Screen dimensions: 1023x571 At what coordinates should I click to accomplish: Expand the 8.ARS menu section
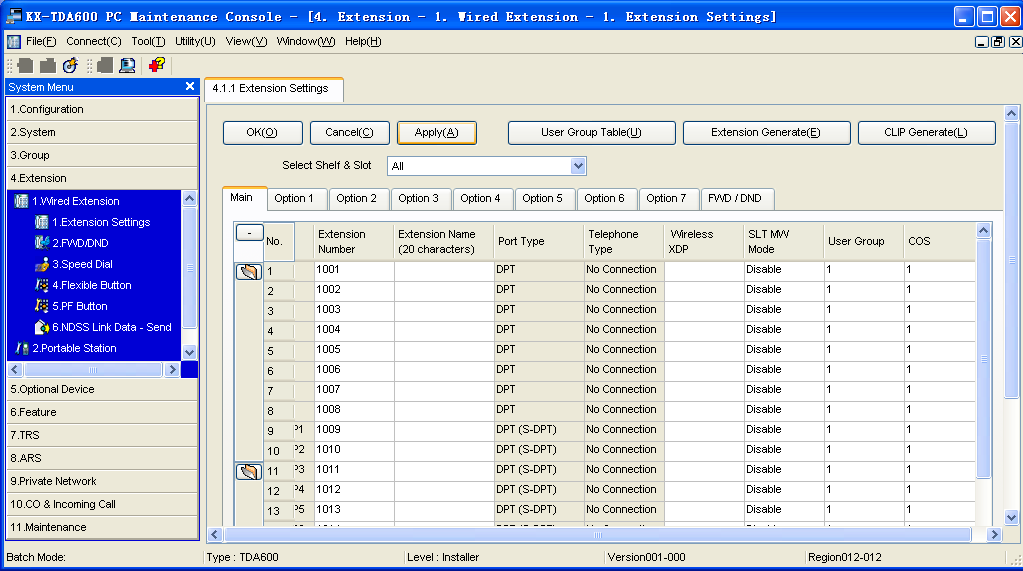(x=102, y=458)
